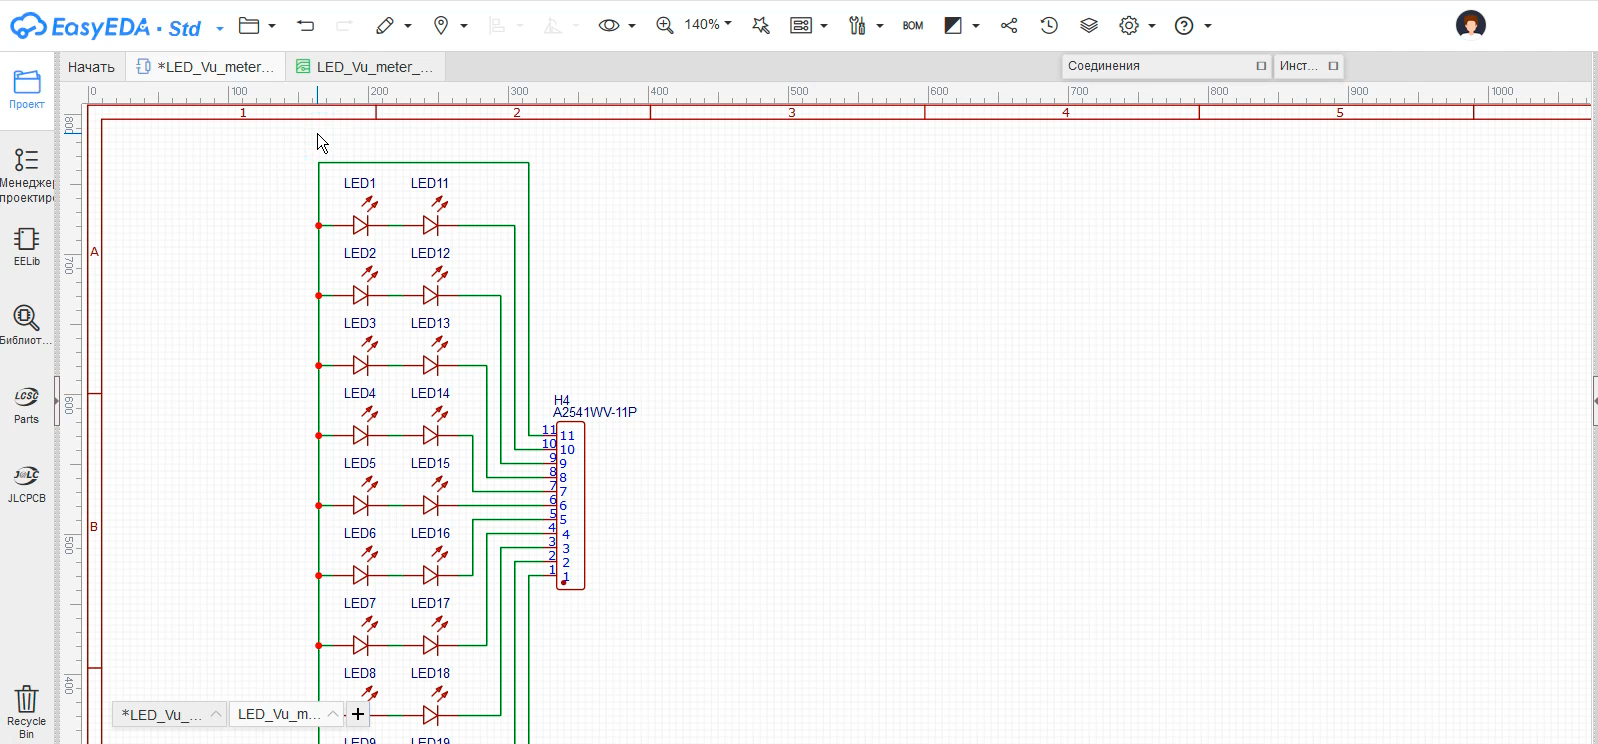
Task: Switch to the Начать tab
Action: tap(91, 67)
